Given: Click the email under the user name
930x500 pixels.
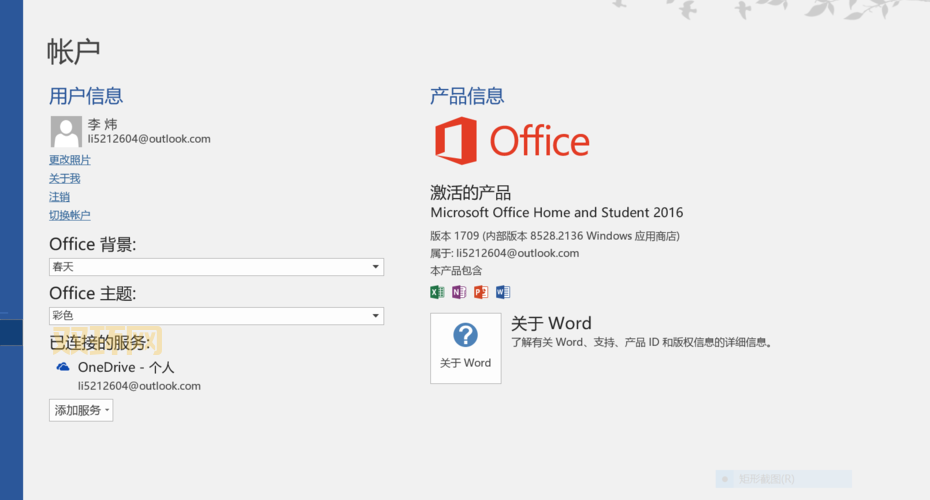Looking at the screenshot, I should pyautogui.click(x=149, y=139).
